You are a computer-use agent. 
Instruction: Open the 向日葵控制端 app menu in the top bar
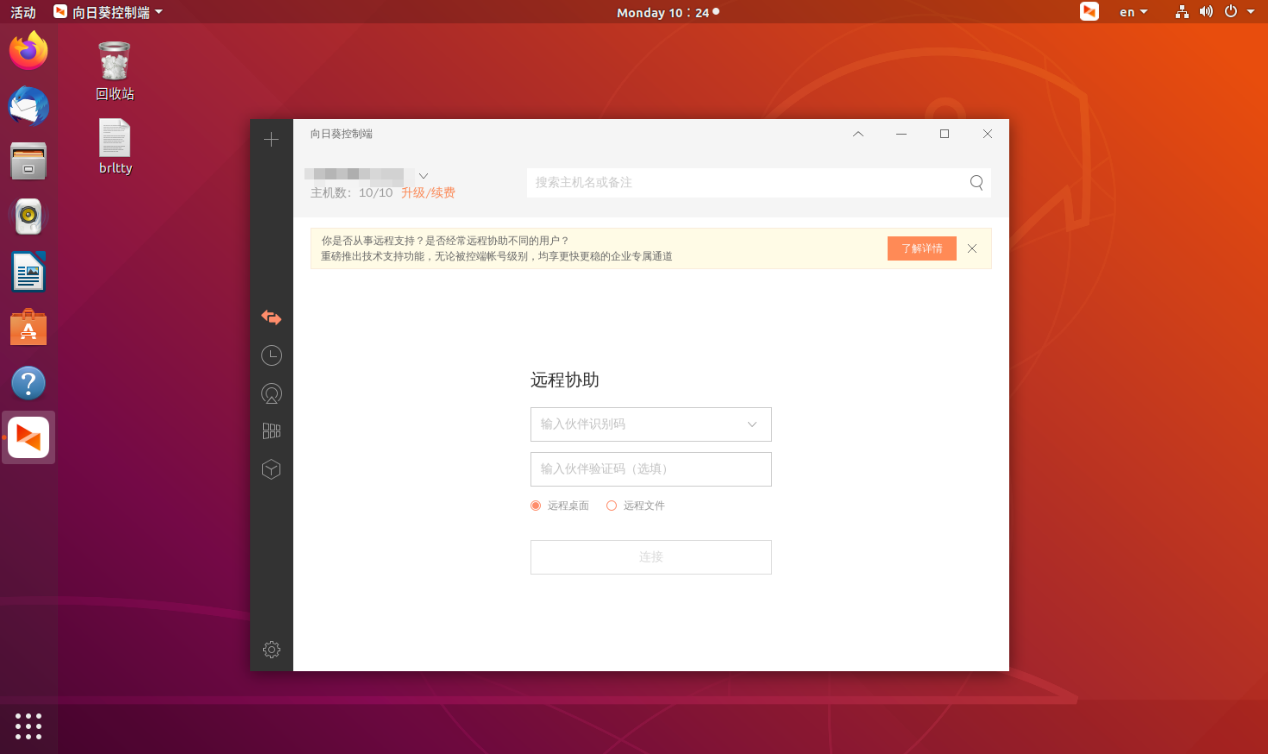(x=108, y=12)
